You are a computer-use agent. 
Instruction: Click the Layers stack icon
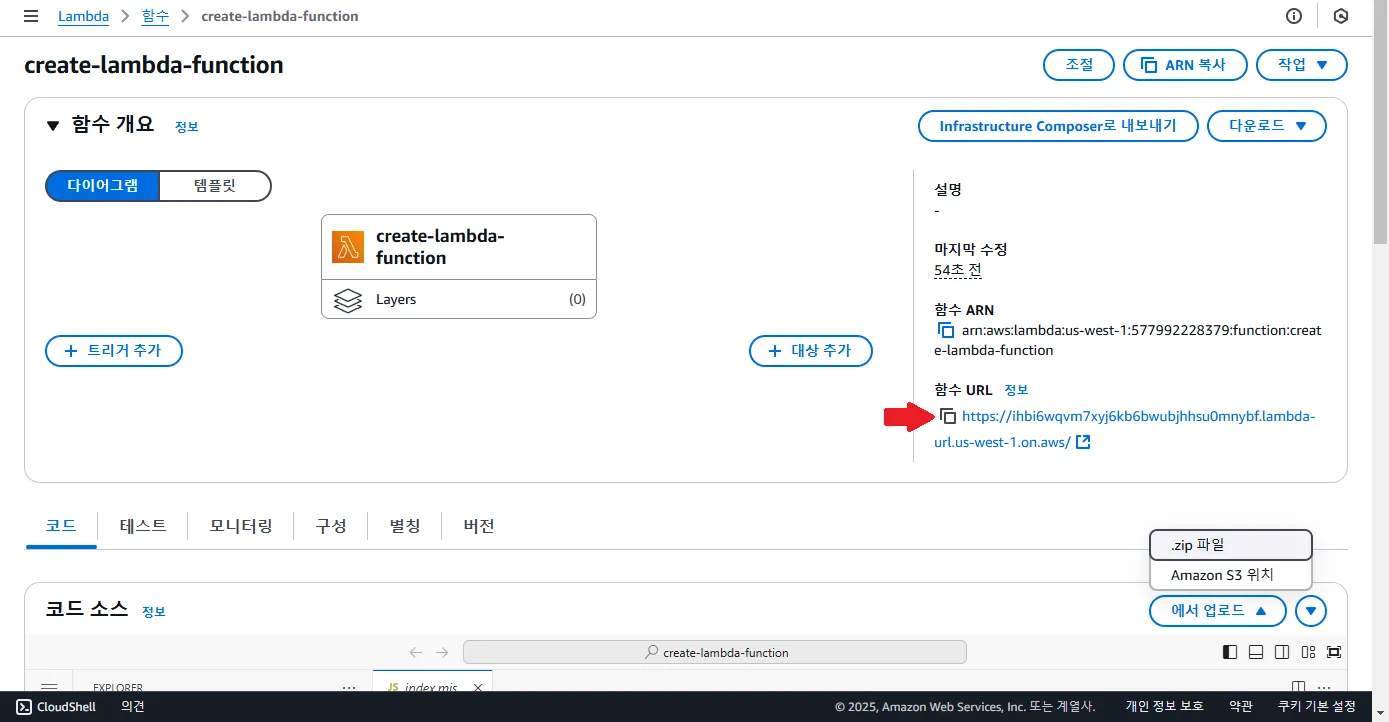click(x=348, y=300)
